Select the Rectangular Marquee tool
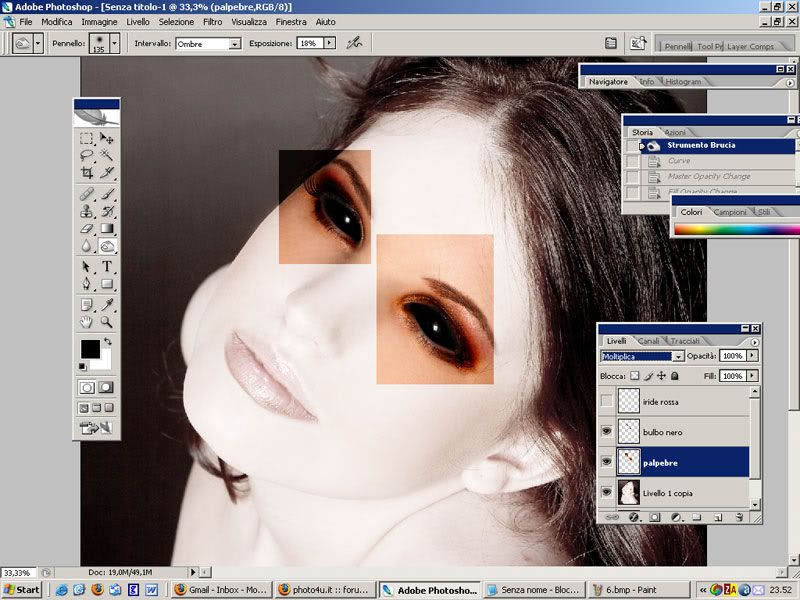800x600 pixels. 86,138
